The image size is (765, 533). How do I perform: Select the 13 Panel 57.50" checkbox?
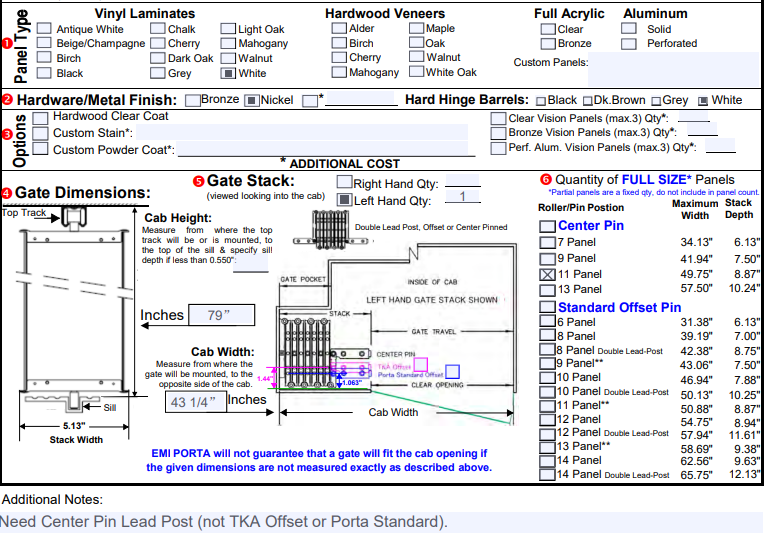[547, 290]
